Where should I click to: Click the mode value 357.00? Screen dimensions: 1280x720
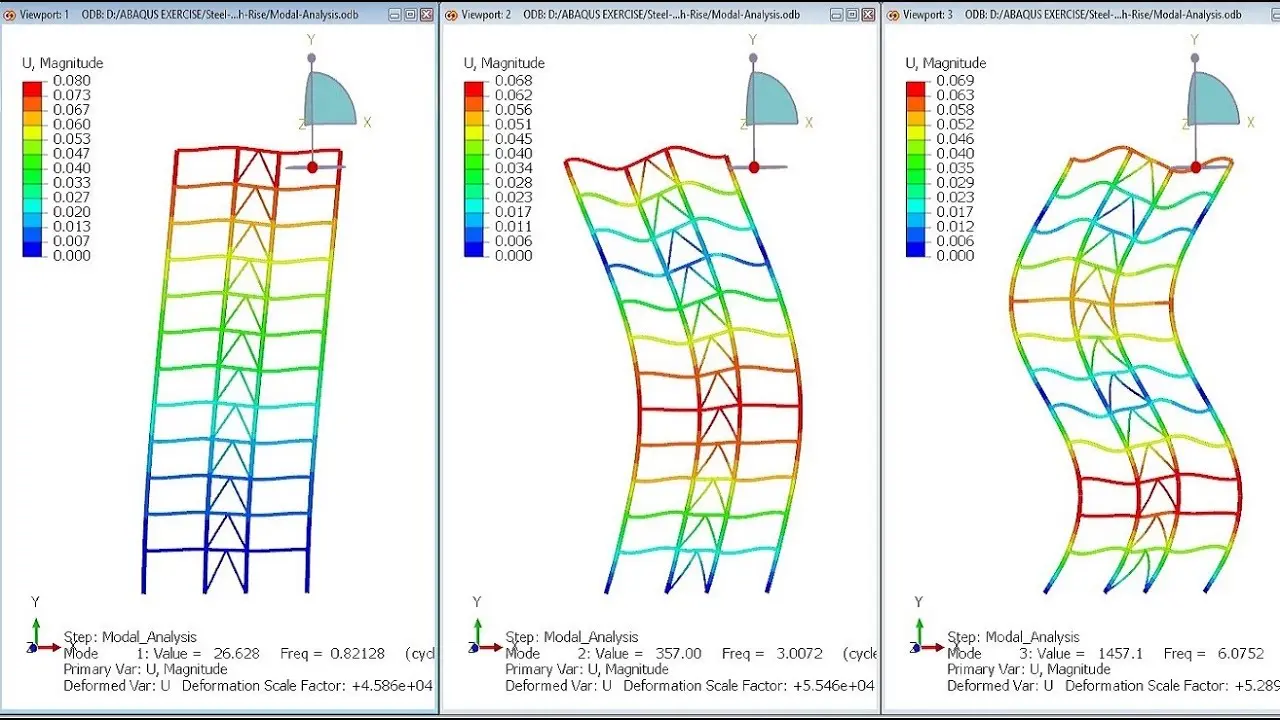click(x=678, y=653)
